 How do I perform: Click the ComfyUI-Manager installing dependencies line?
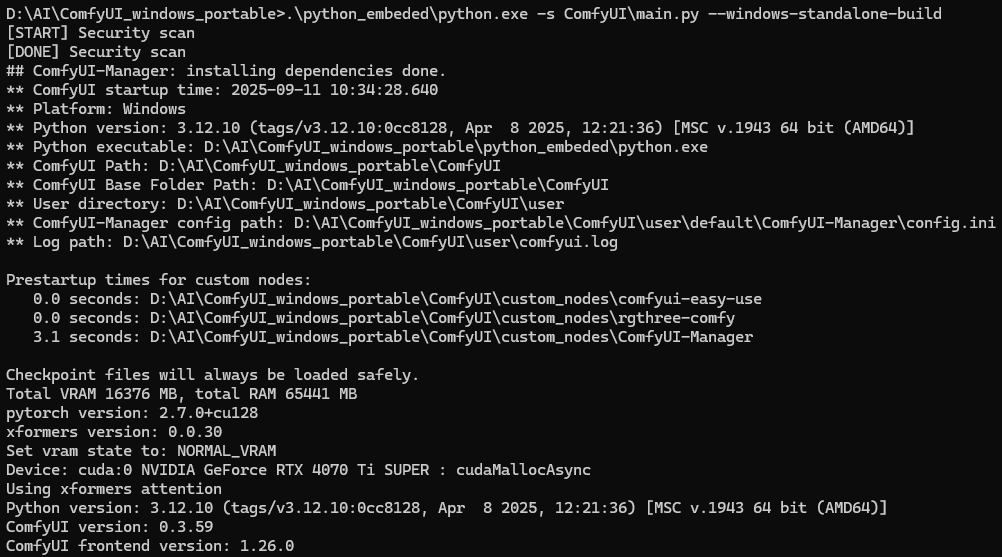click(226, 71)
